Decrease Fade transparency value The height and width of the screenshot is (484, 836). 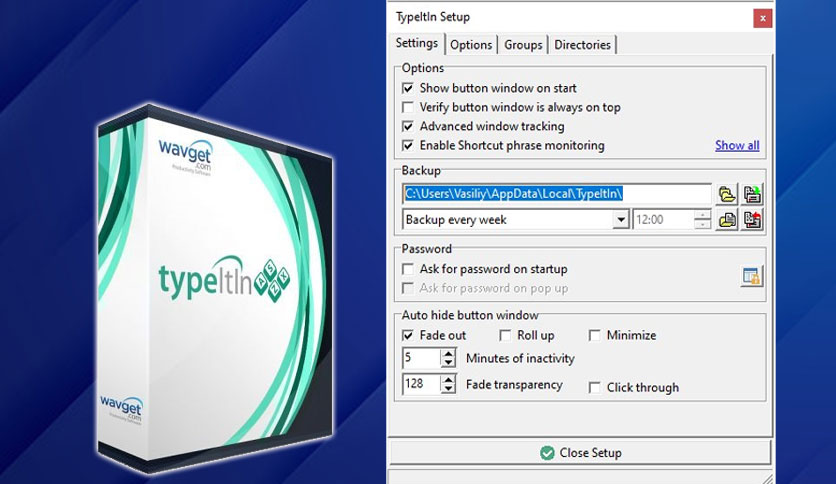pyautogui.click(x=448, y=389)
